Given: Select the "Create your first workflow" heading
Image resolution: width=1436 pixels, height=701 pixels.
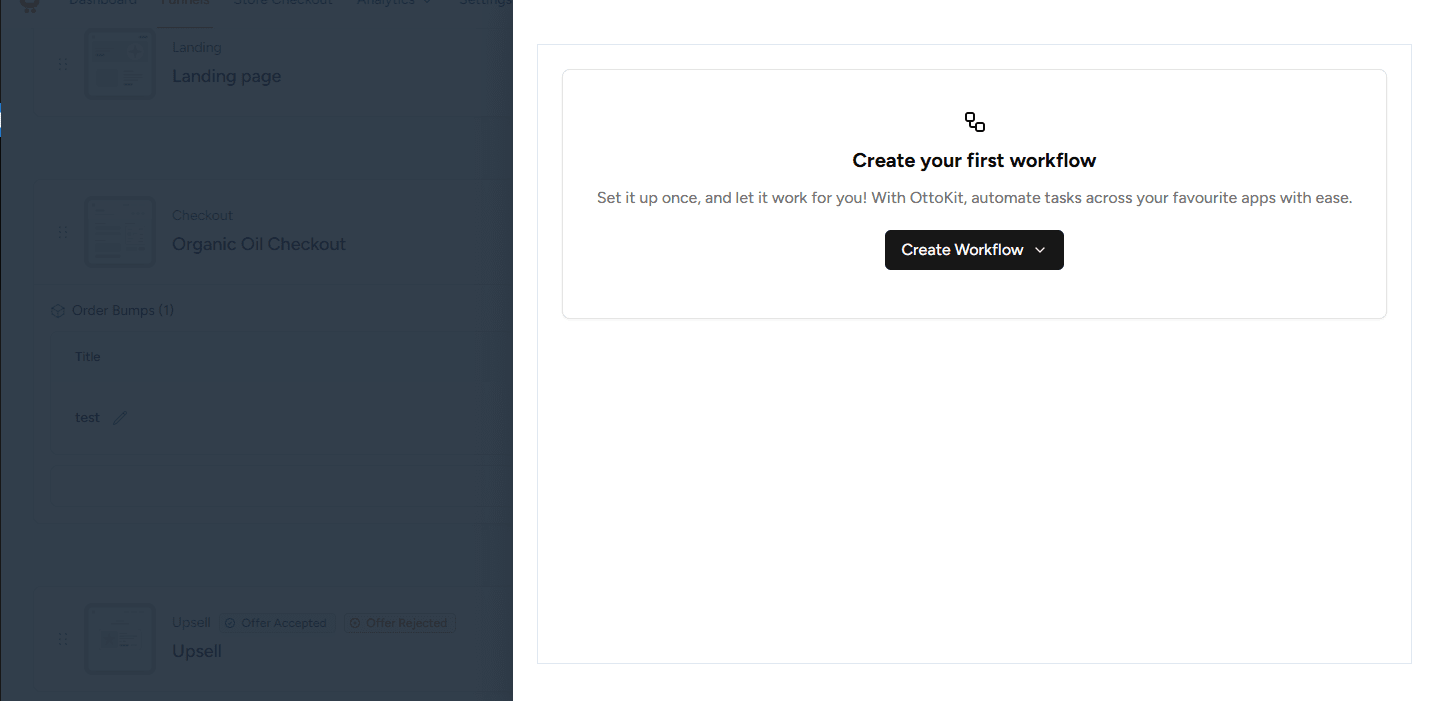Looking at the screenshot, I should click(974, 160).
